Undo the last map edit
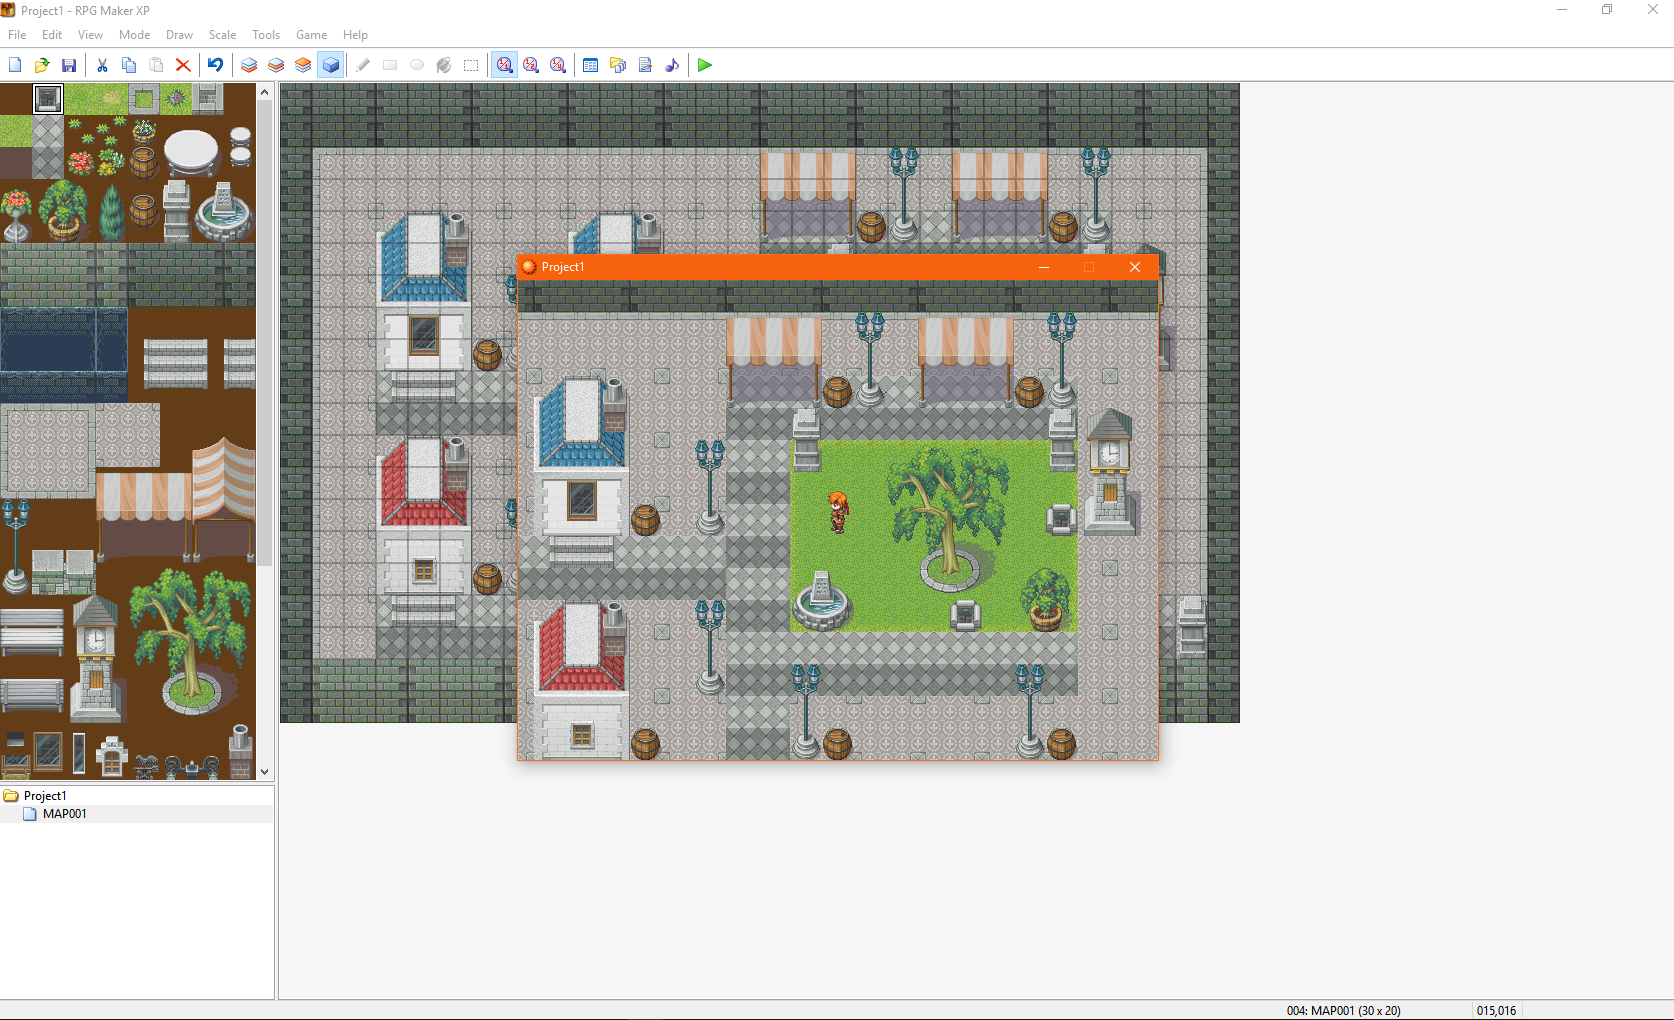The height and width of the screenshot is (1020, 1674). coord(215,65)
